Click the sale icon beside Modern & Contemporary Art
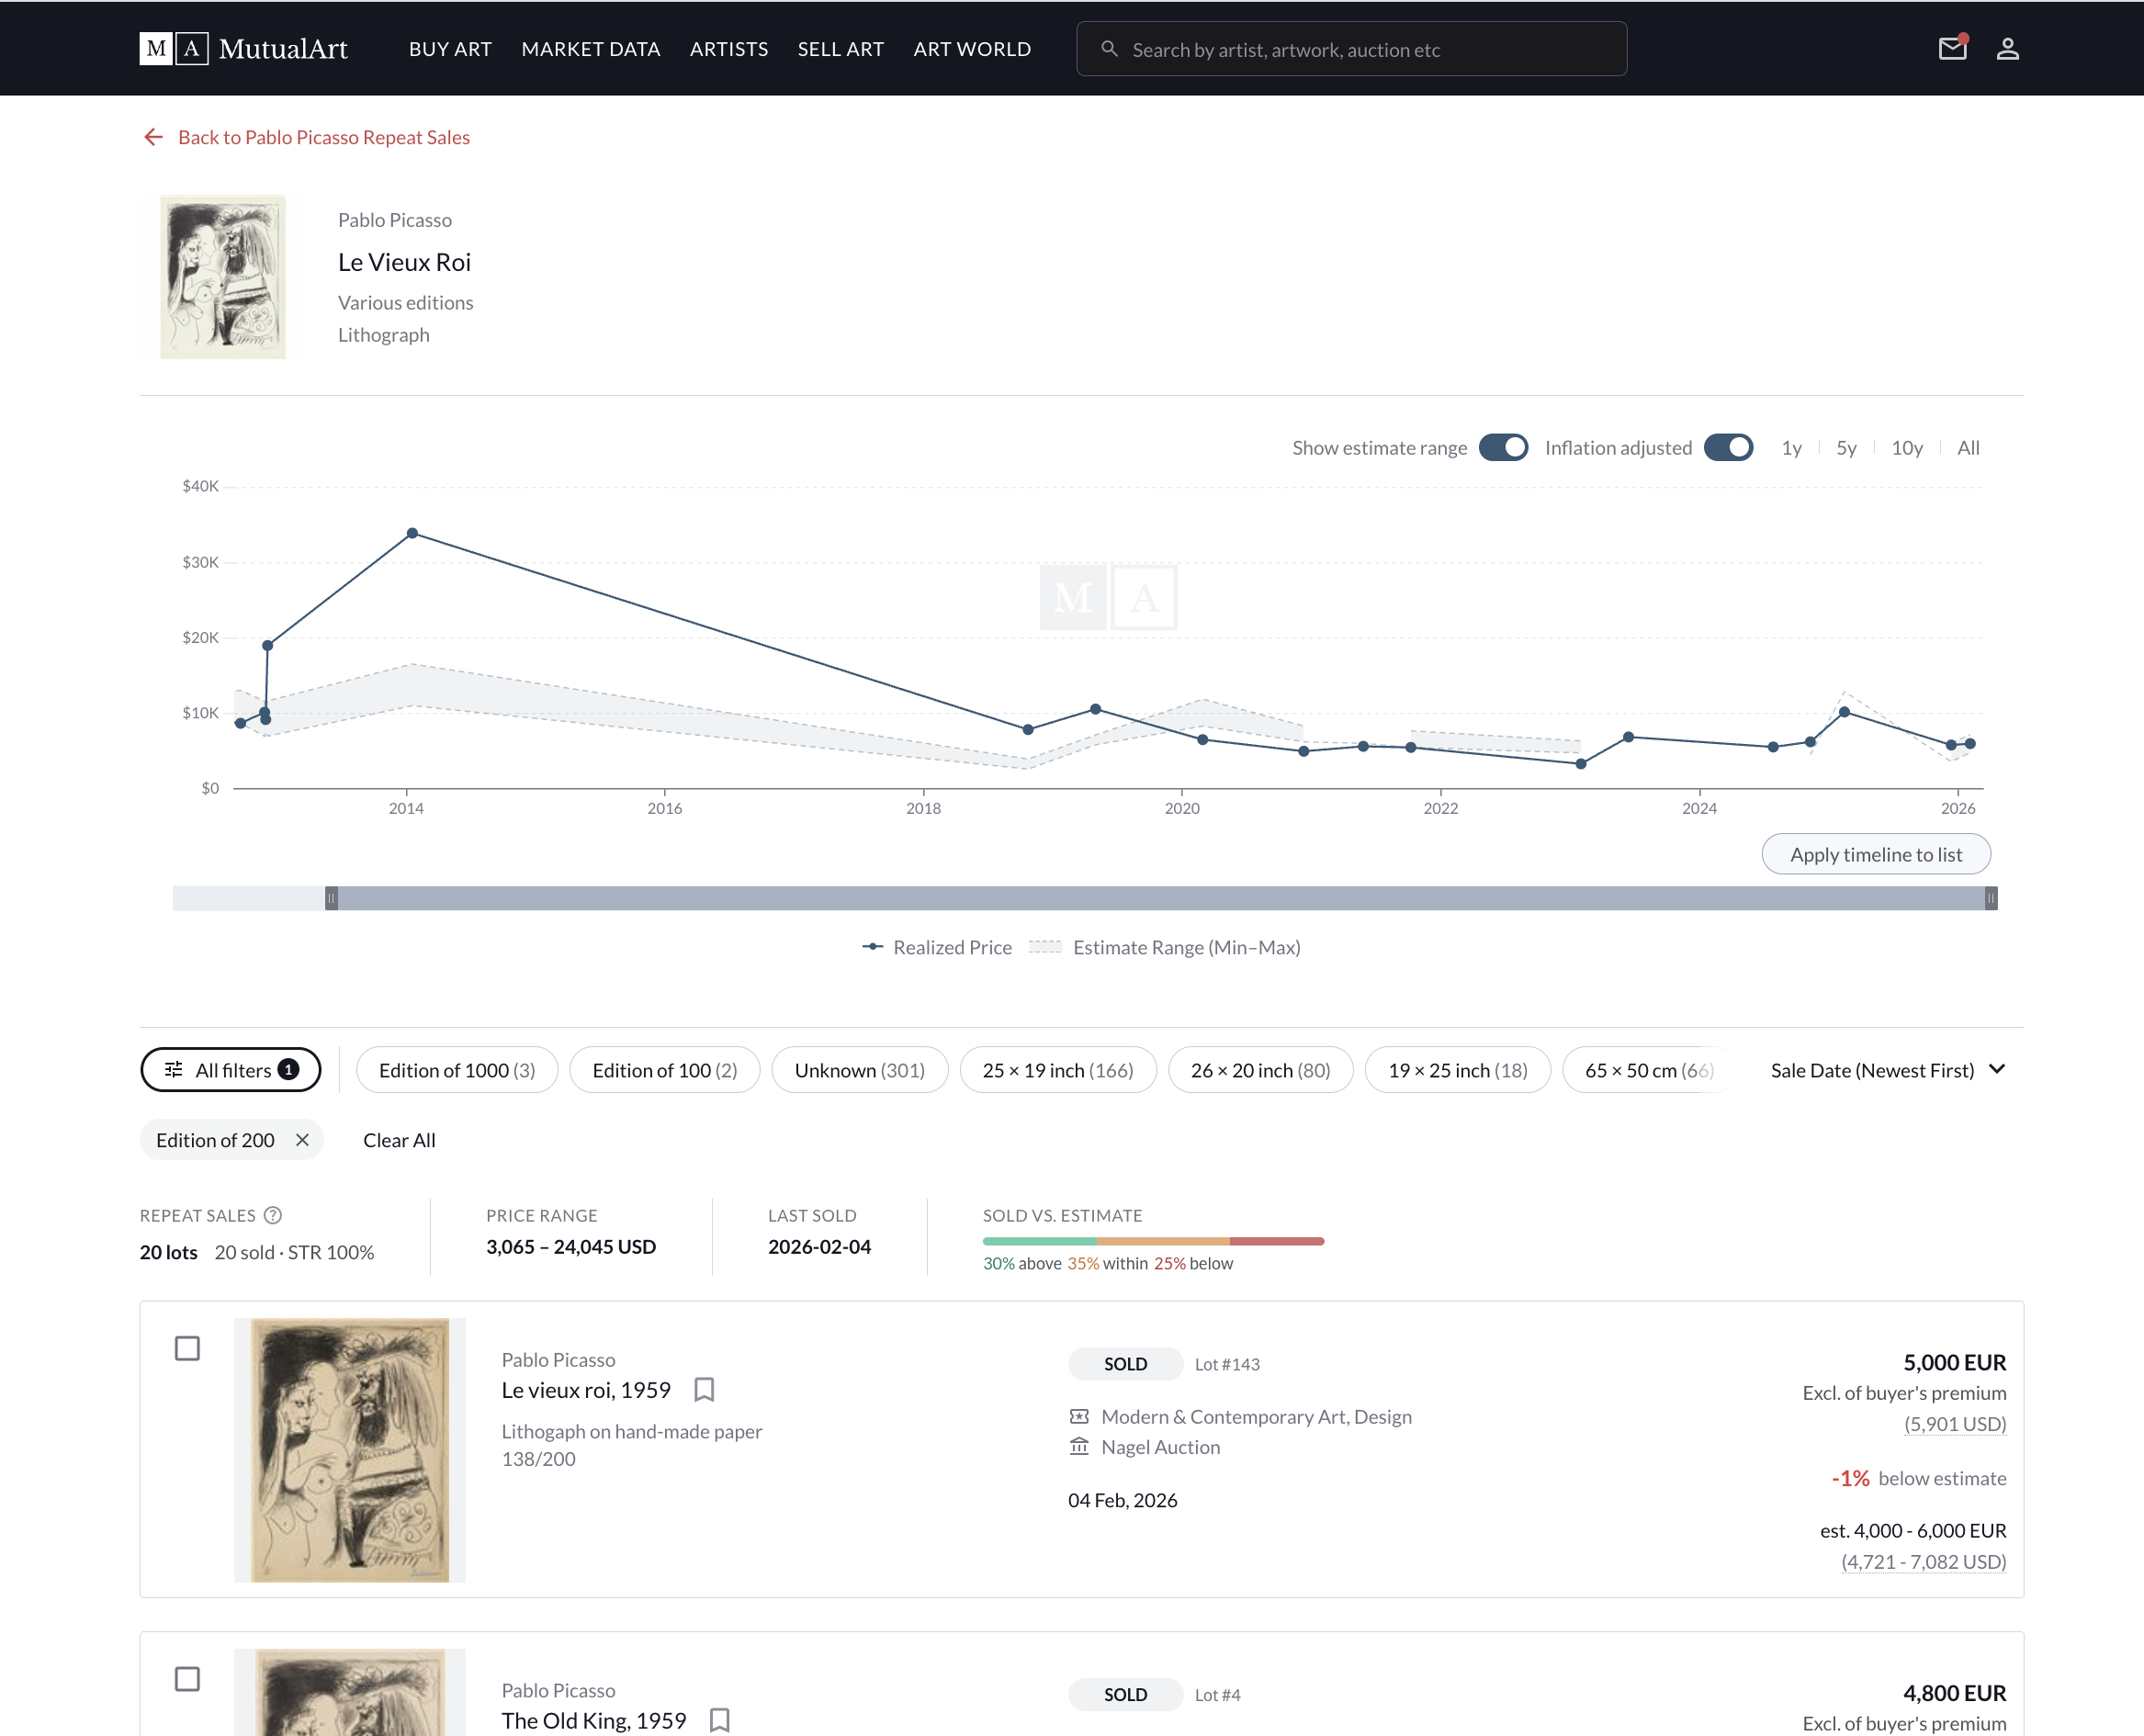This screenshot has width=2144, height=1736. pyautogui.click(x=1079, y=1416)
